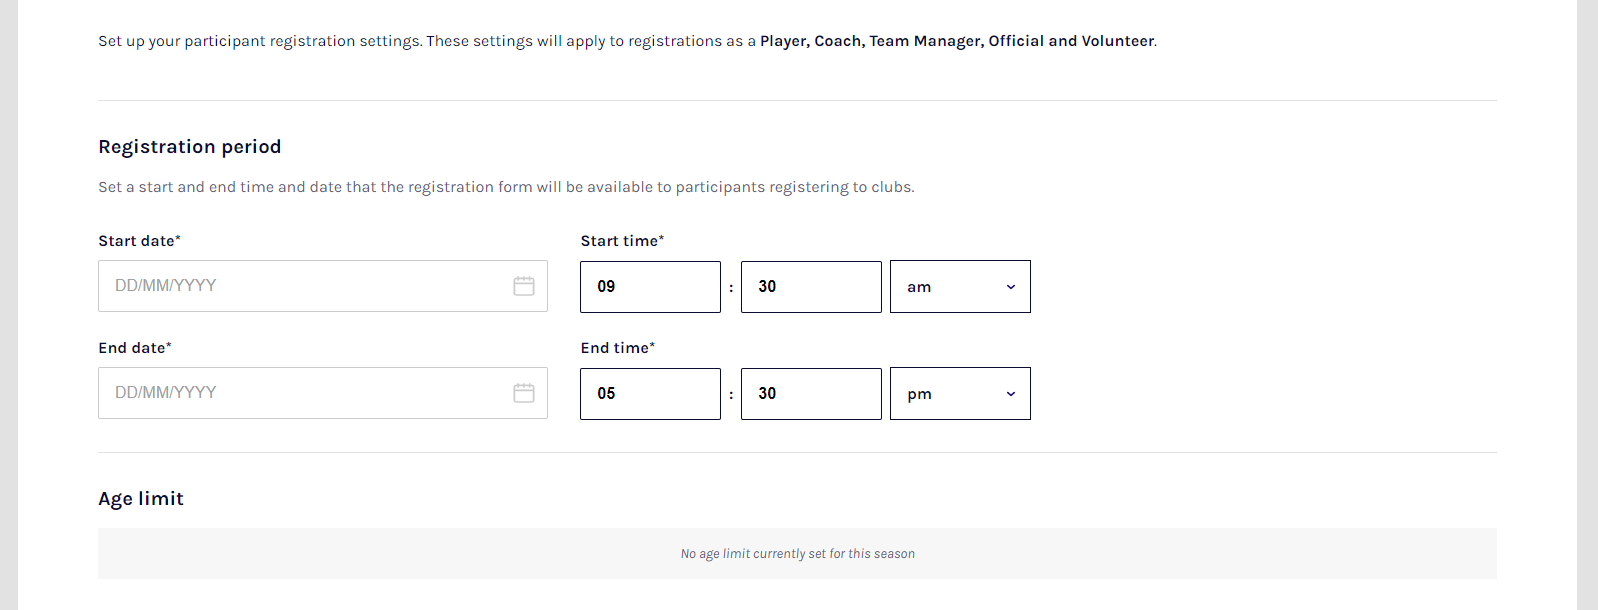Select the Start time minutes field showing 30
1598x610 pixels.
(x=811, y=287)
